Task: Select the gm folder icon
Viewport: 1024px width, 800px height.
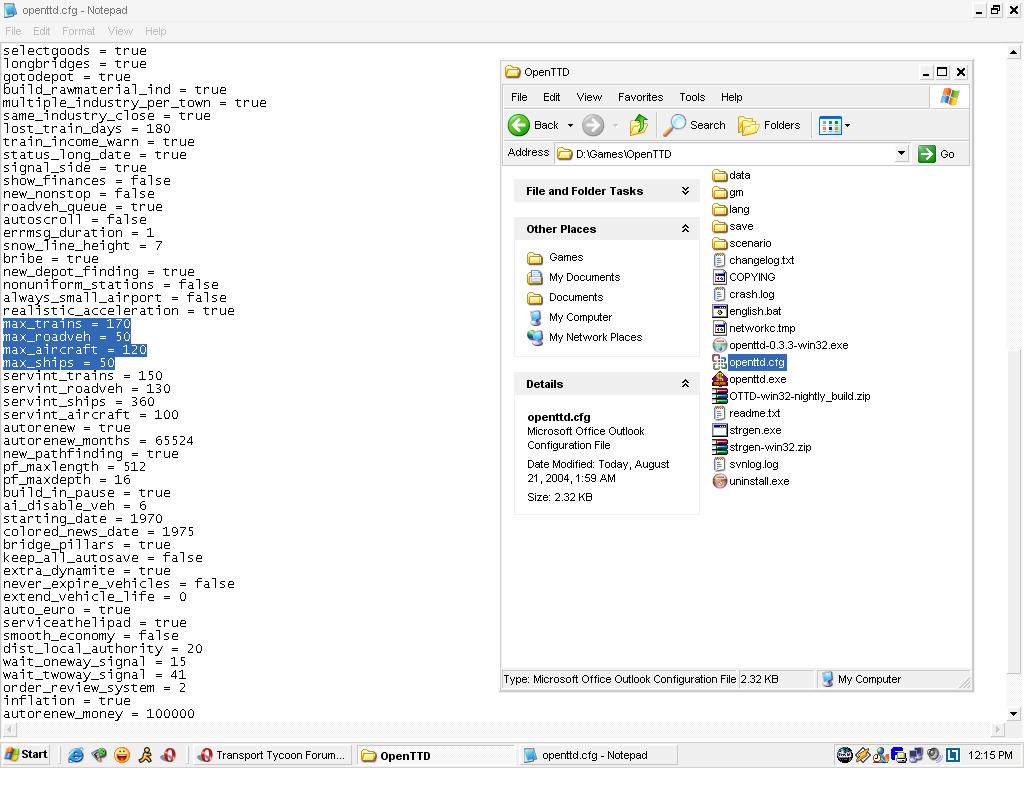Action: click(x=720, y=192)
